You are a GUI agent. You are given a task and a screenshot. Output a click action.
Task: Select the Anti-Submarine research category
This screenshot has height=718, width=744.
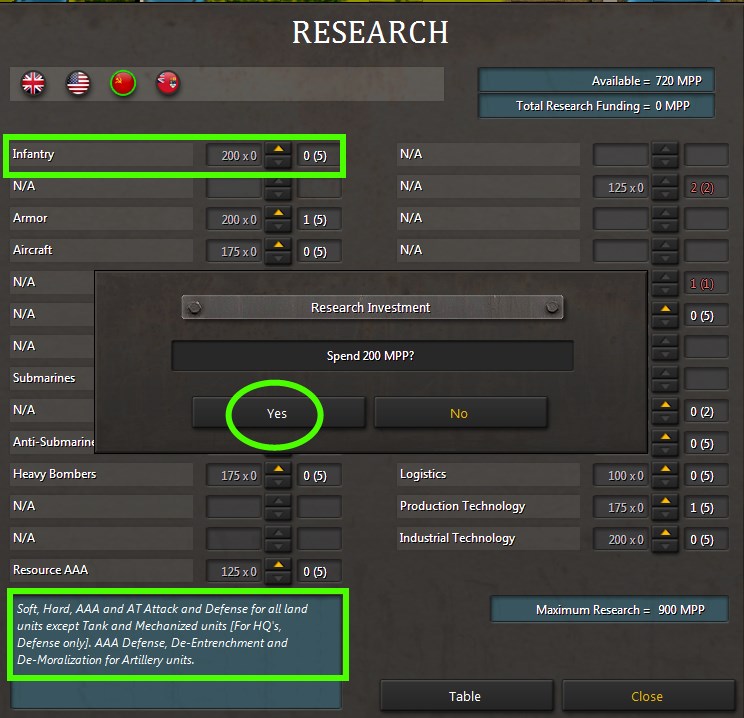pyautogui.click(x=52, y=442)
